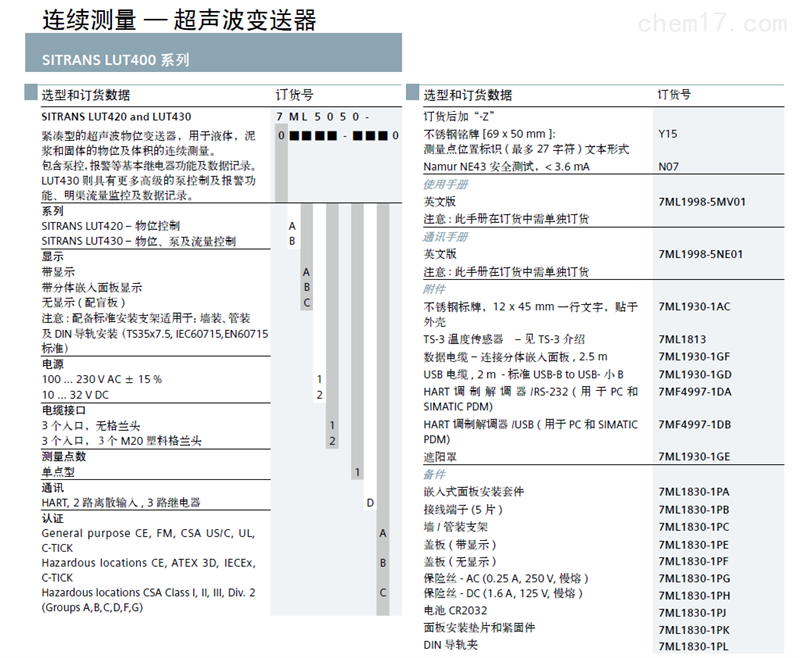800x658 pixels.
Task: Click the 100 ... 230 V AC power row
Action: (102, 379)
